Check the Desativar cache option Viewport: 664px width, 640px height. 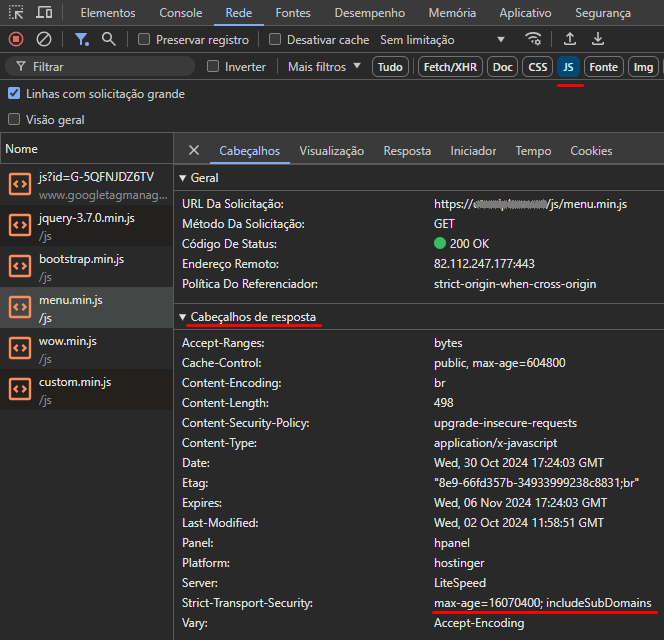tap(275, 40)
